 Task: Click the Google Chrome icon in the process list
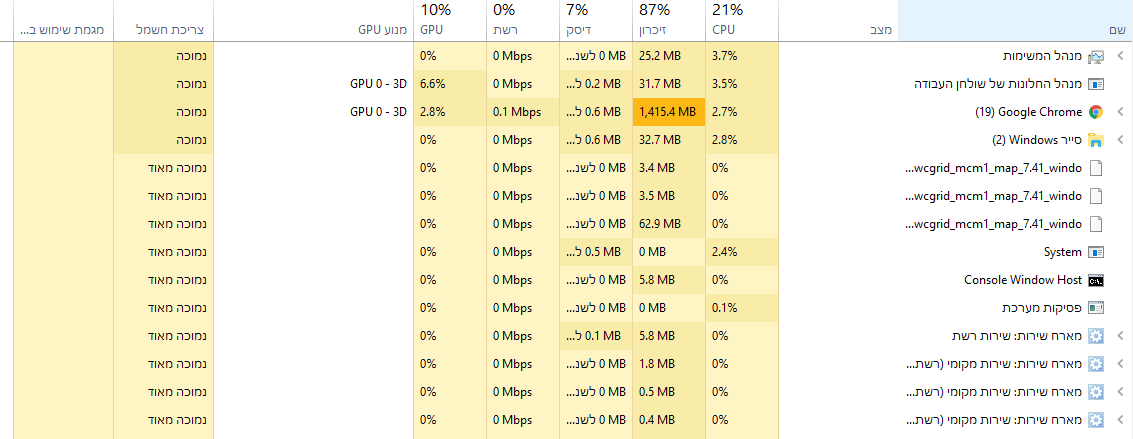point(1095,112)
